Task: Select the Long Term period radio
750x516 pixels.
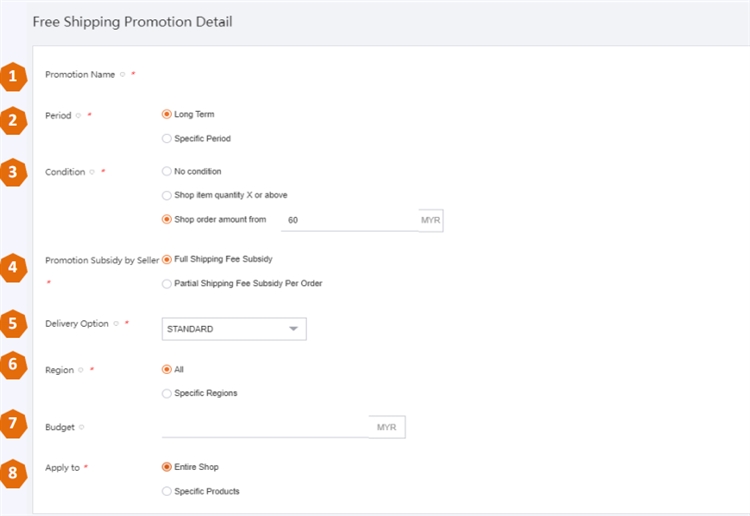Action: click(167, 115)
